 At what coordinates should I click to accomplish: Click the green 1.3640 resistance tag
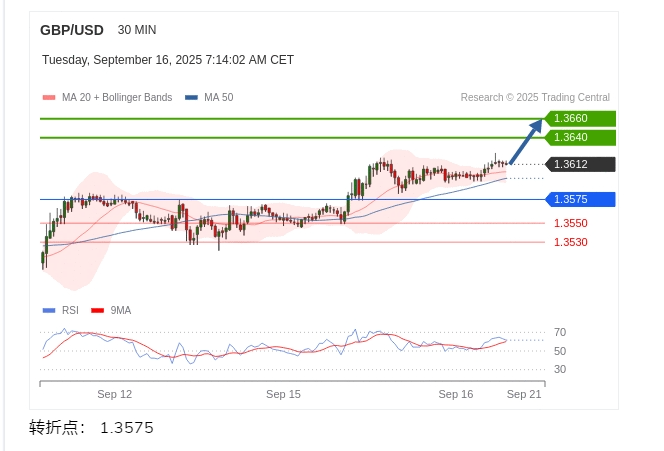coord(580,137)
